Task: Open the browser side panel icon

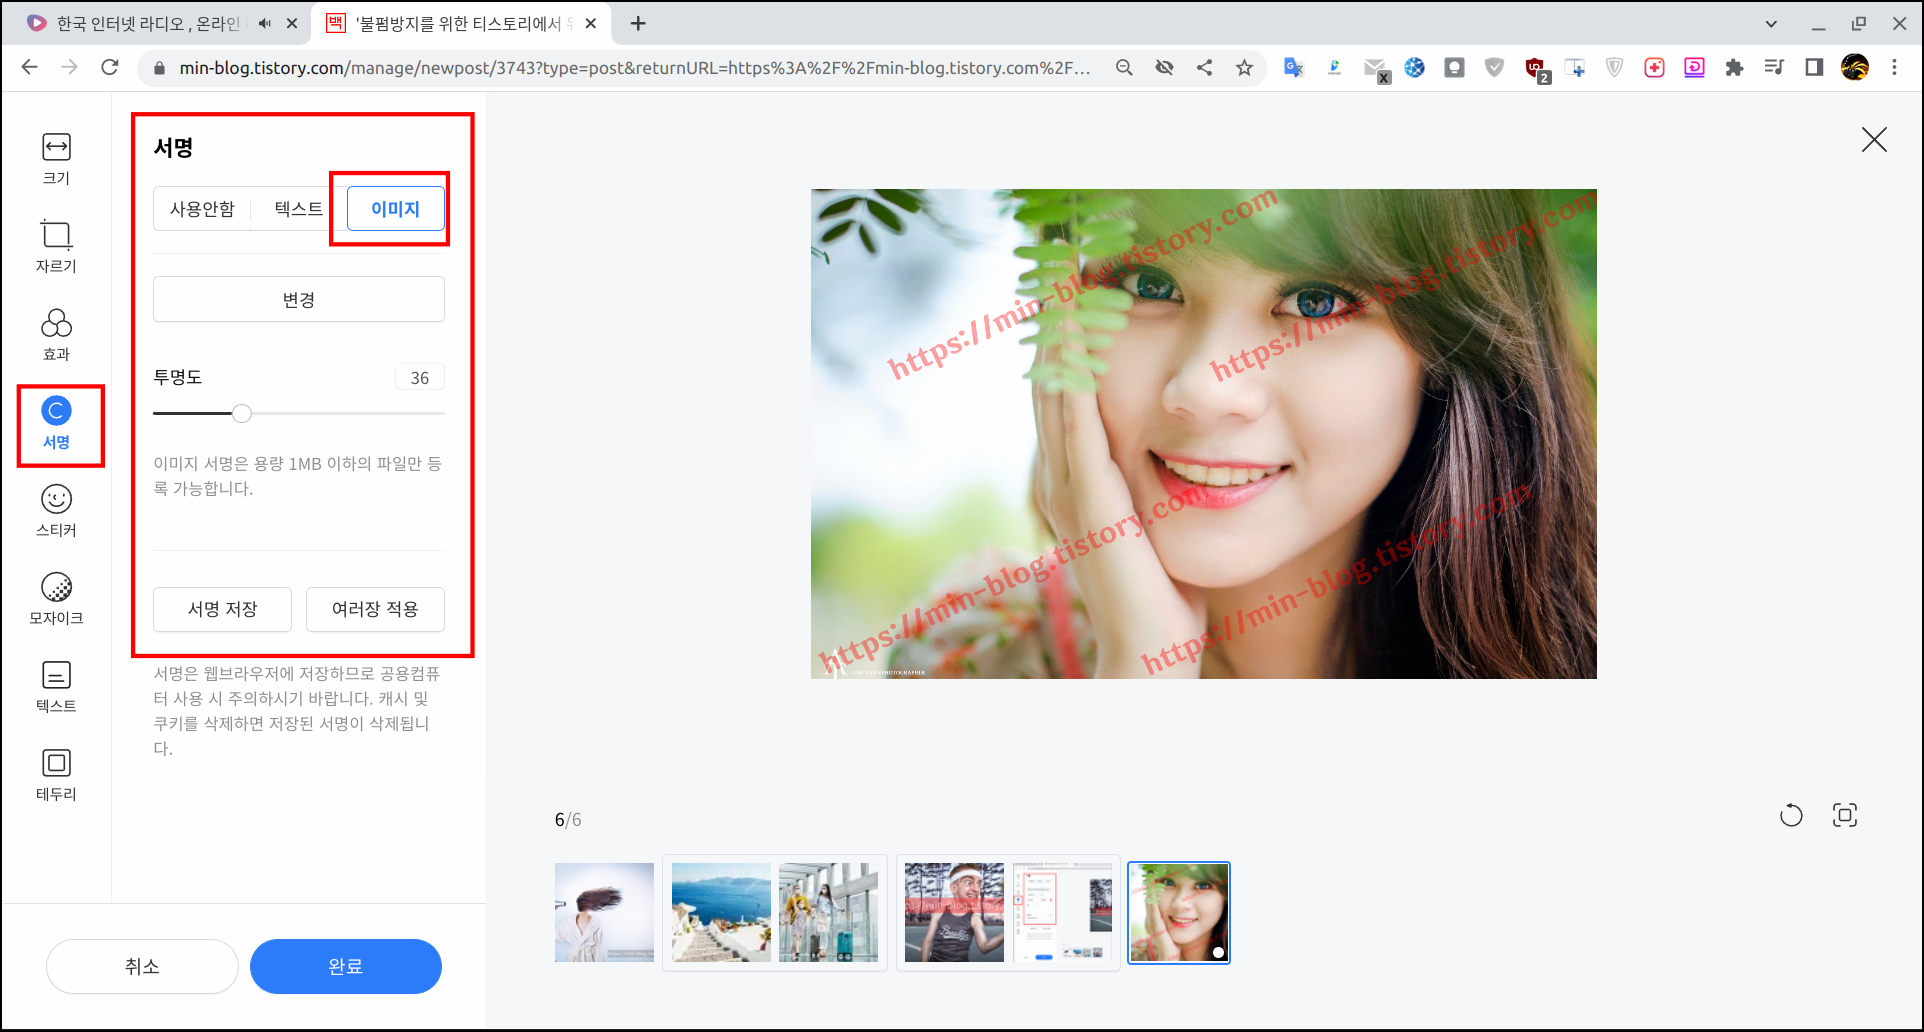Action: pyautogui.click(x=1814, y=67)
